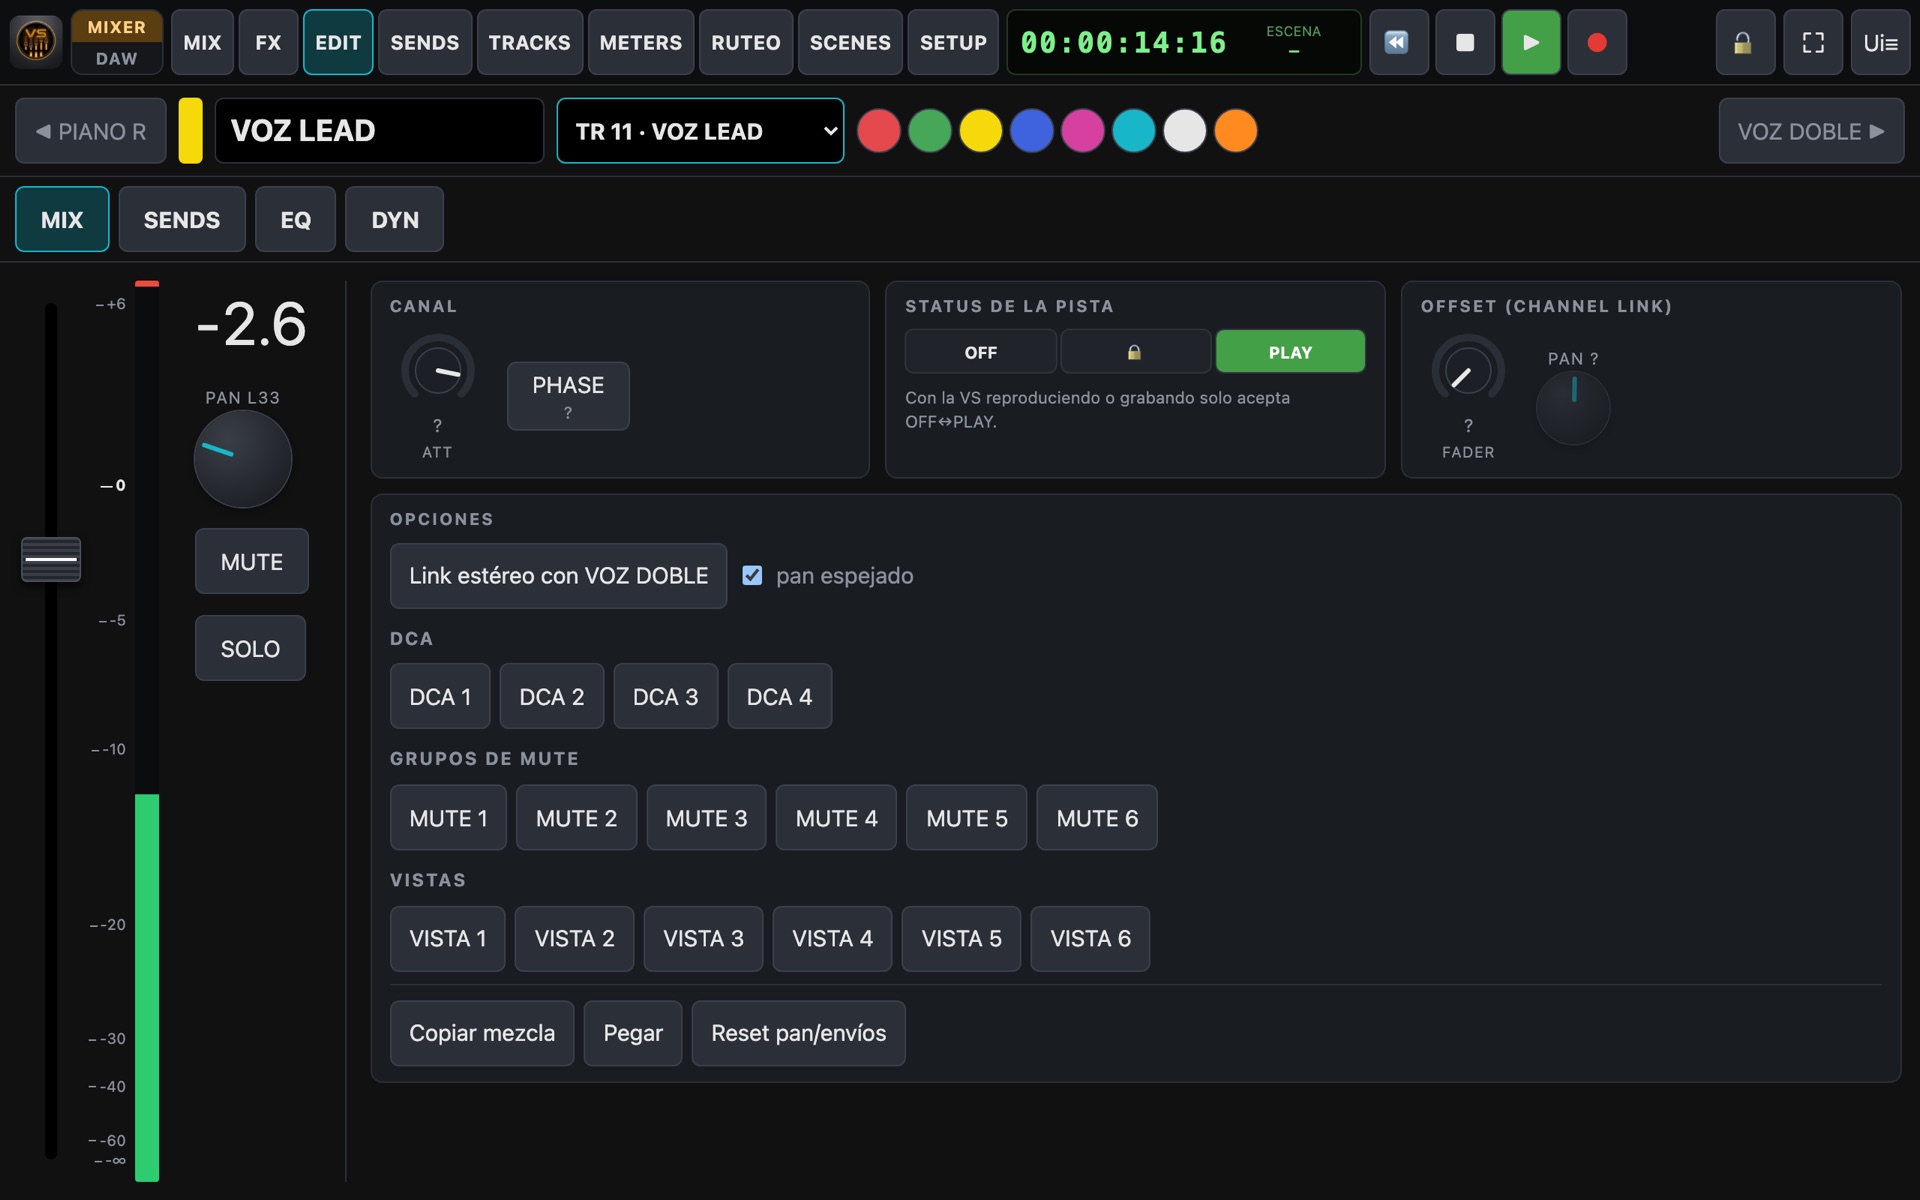Switch to the MIXER mode
Viewport: 1920px width, 1200px height.
(x=116, y=27)
